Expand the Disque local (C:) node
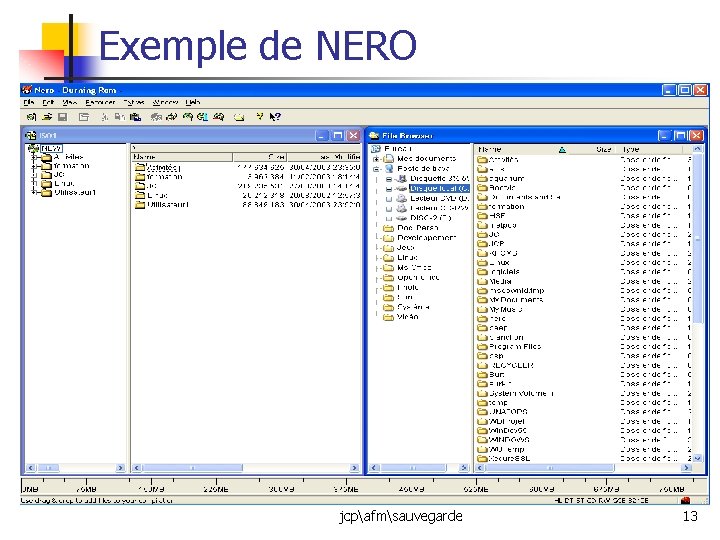The width and height of the screenshot is (720, 540). coord(389,189)
